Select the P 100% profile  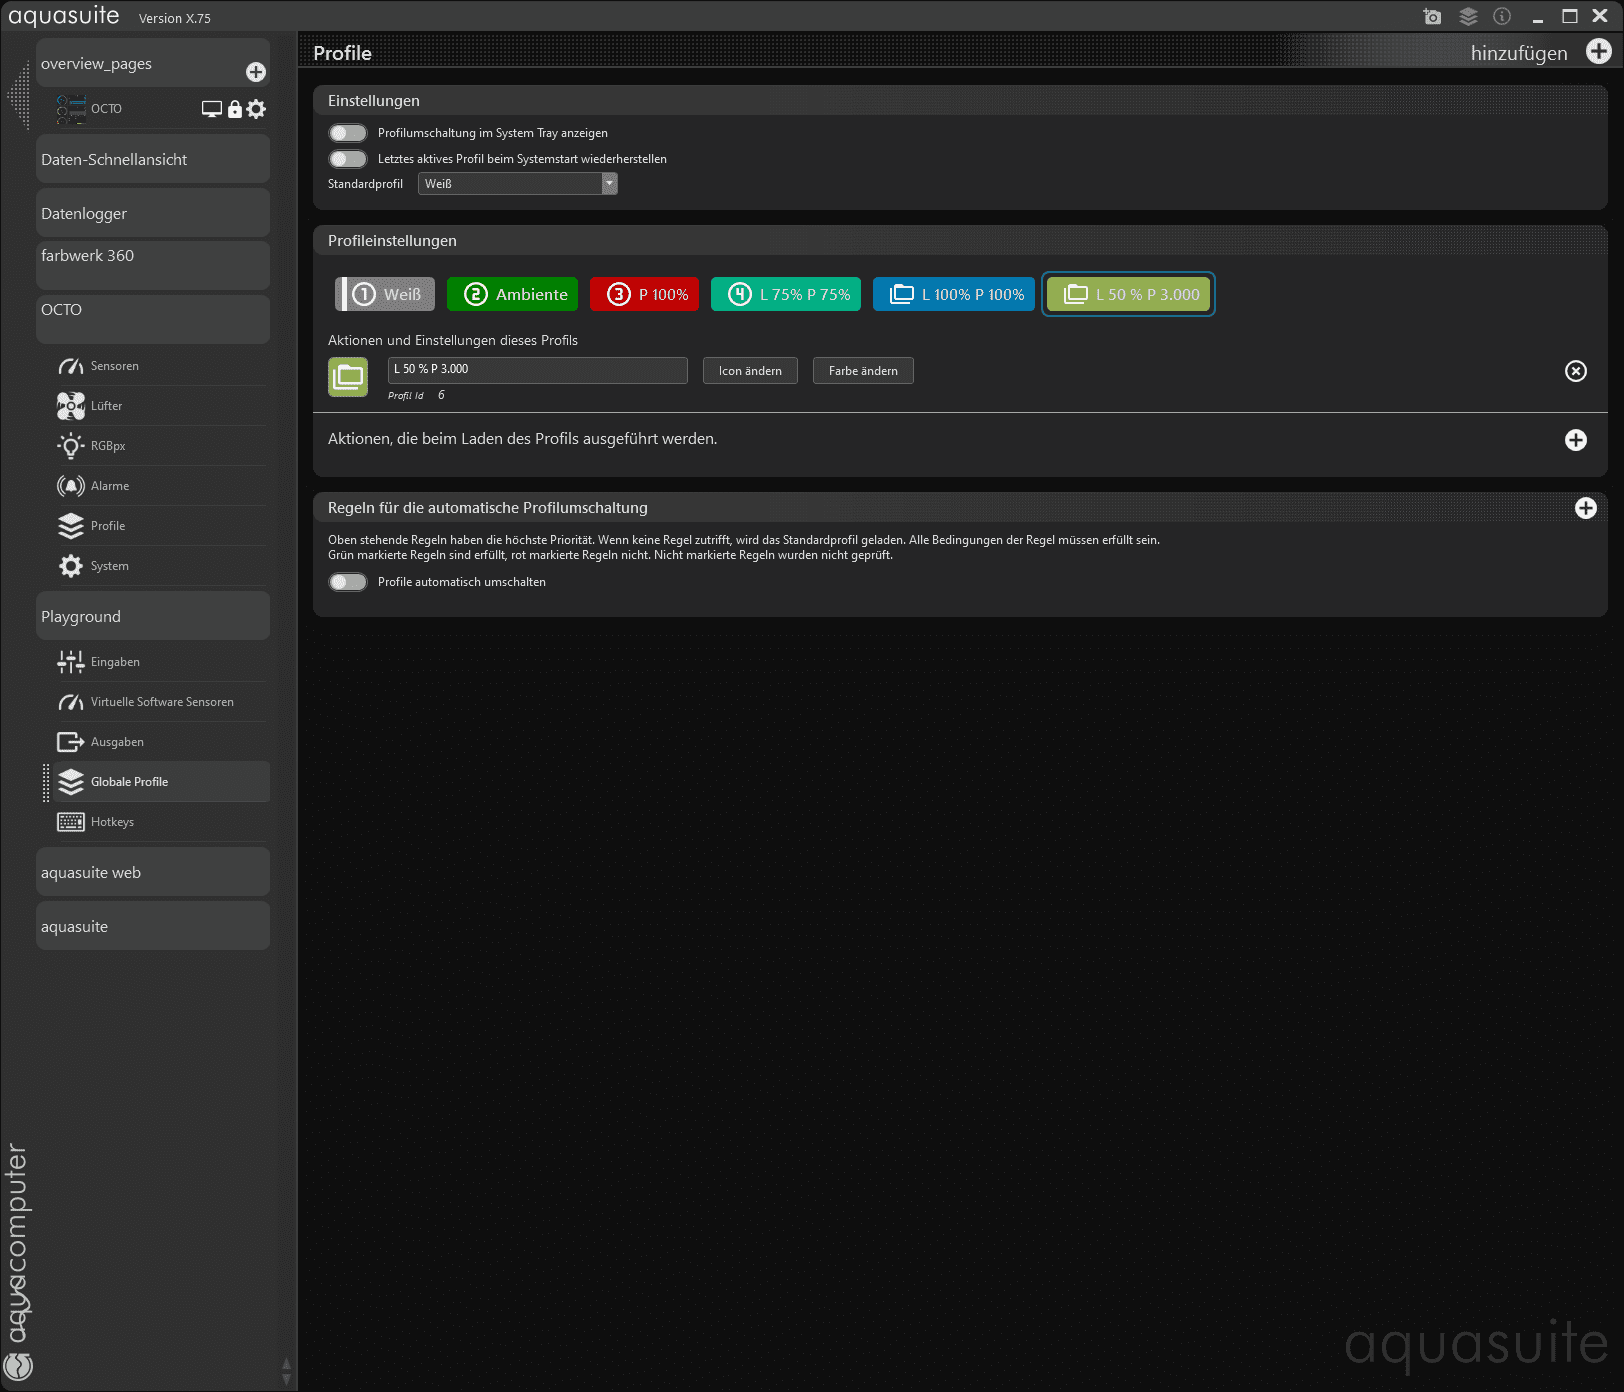pyautogui.click(x=645, y=294)
